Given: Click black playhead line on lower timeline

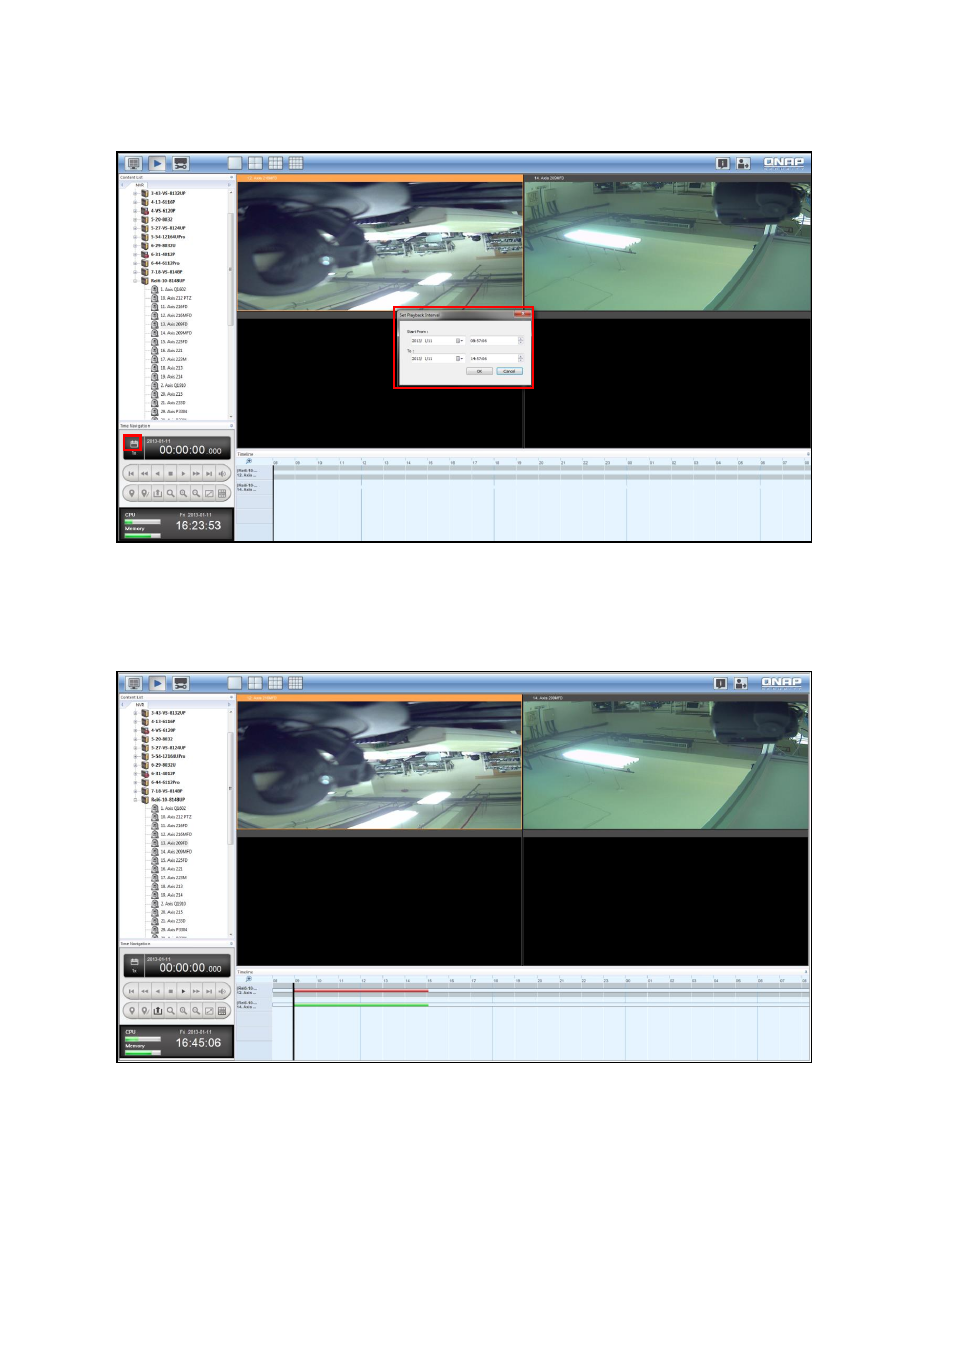Looking at the screenshot, I should tap(293, 1020).
